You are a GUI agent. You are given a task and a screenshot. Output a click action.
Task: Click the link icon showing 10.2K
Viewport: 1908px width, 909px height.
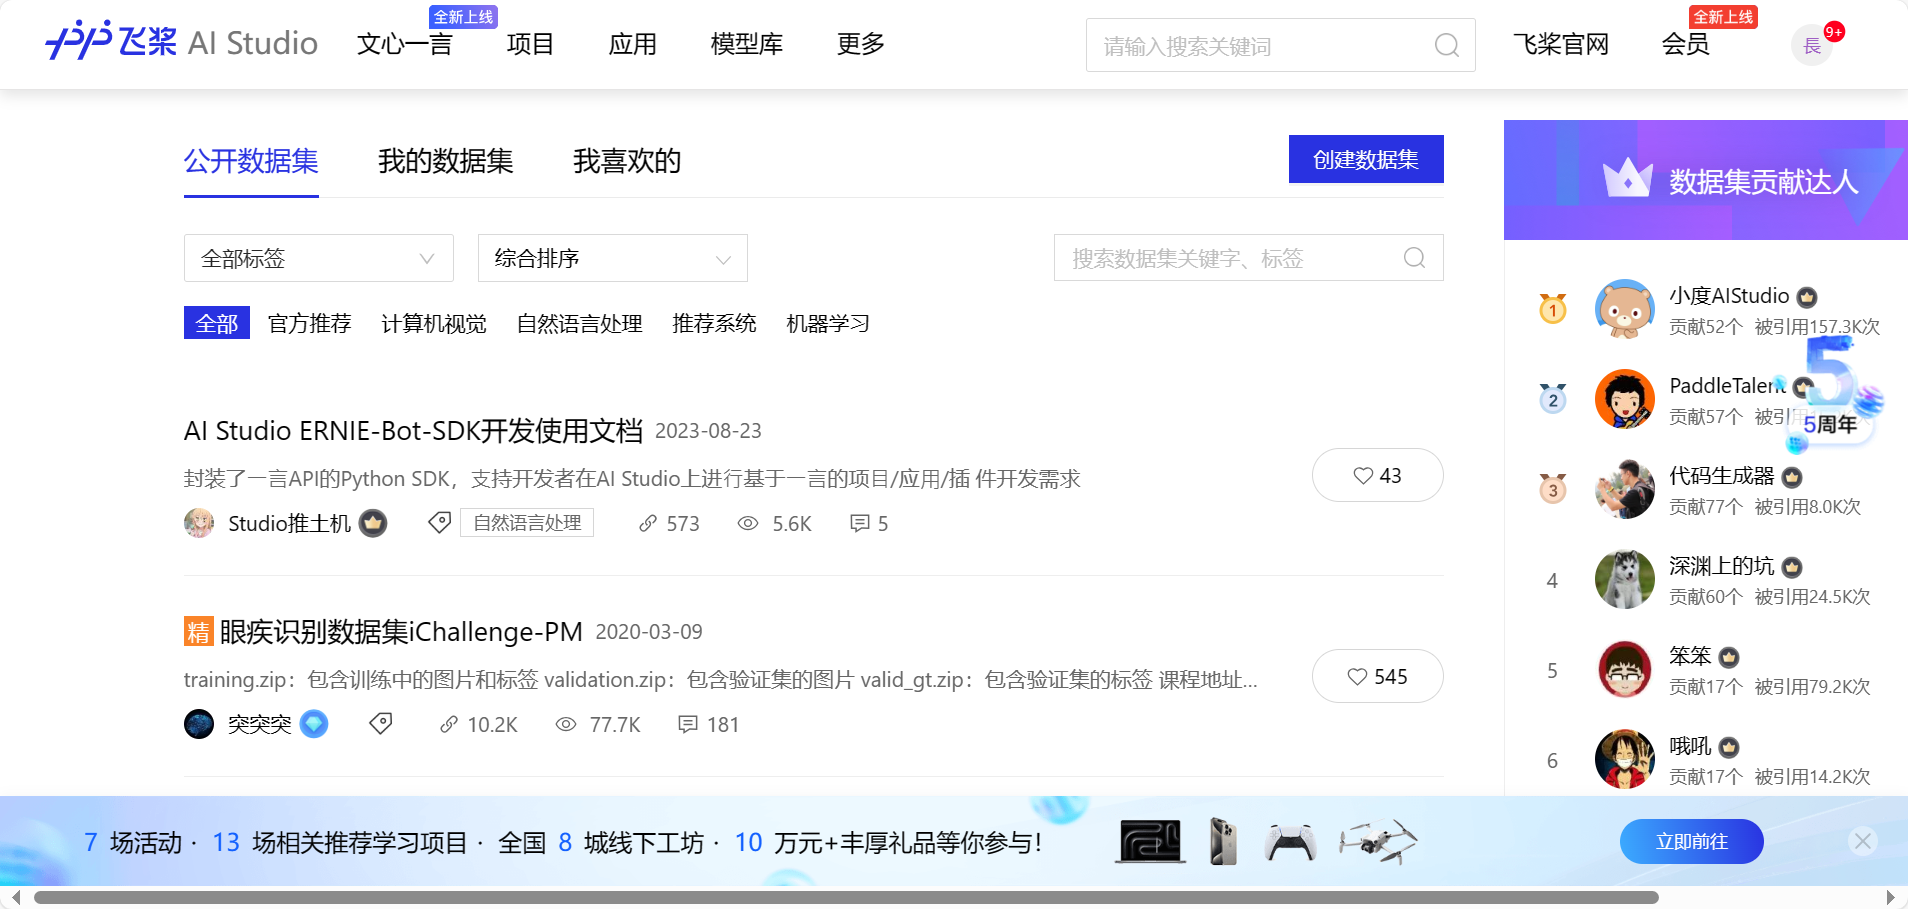(x=449, y=724)
